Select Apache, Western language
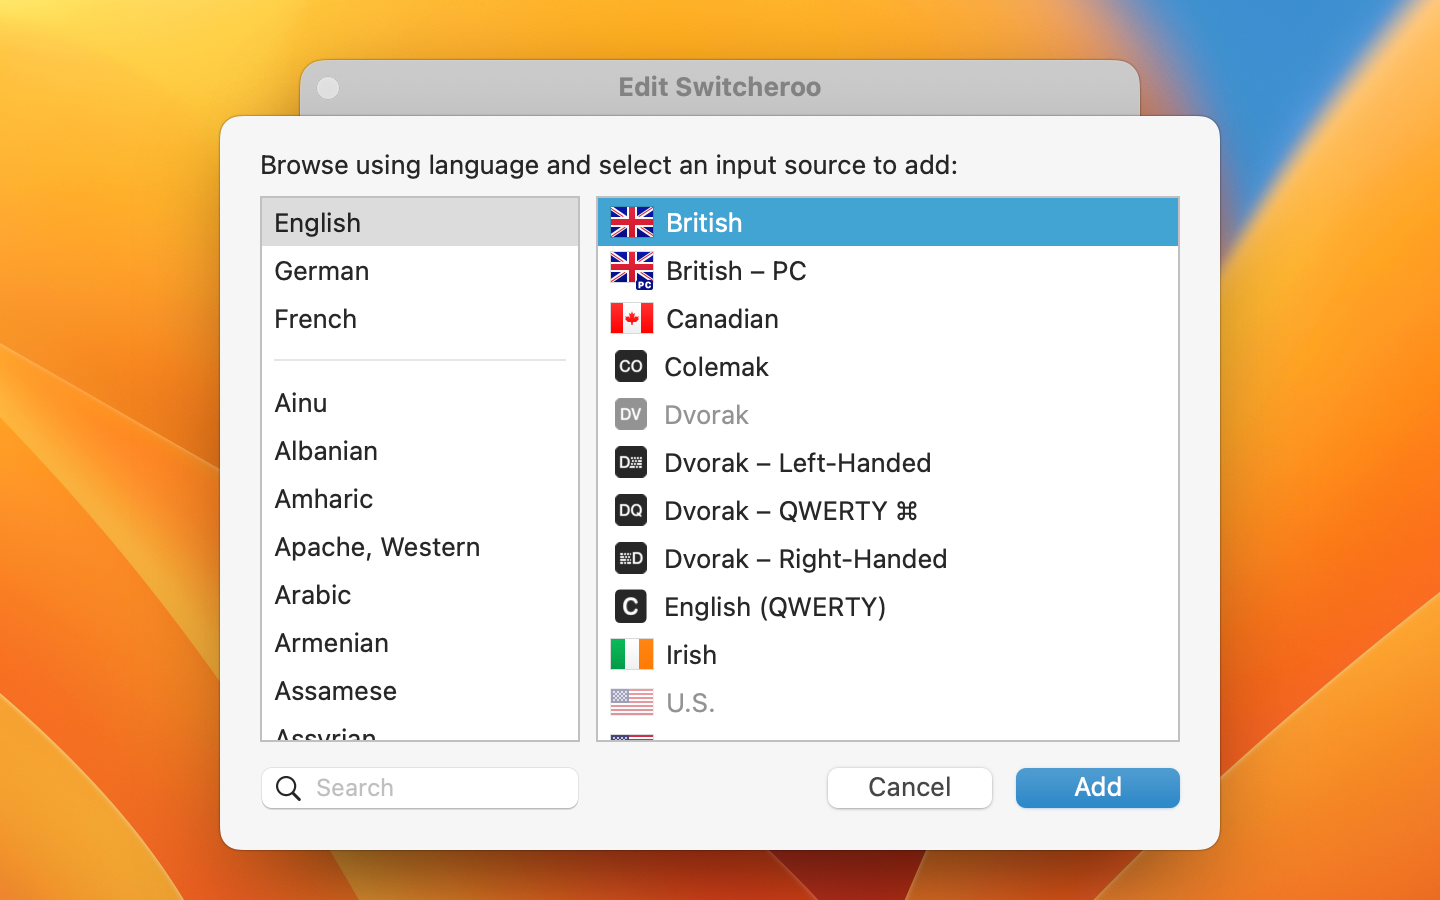This screenshot has width=1440, height=900. pyautogui.click(x=420, y=546)
